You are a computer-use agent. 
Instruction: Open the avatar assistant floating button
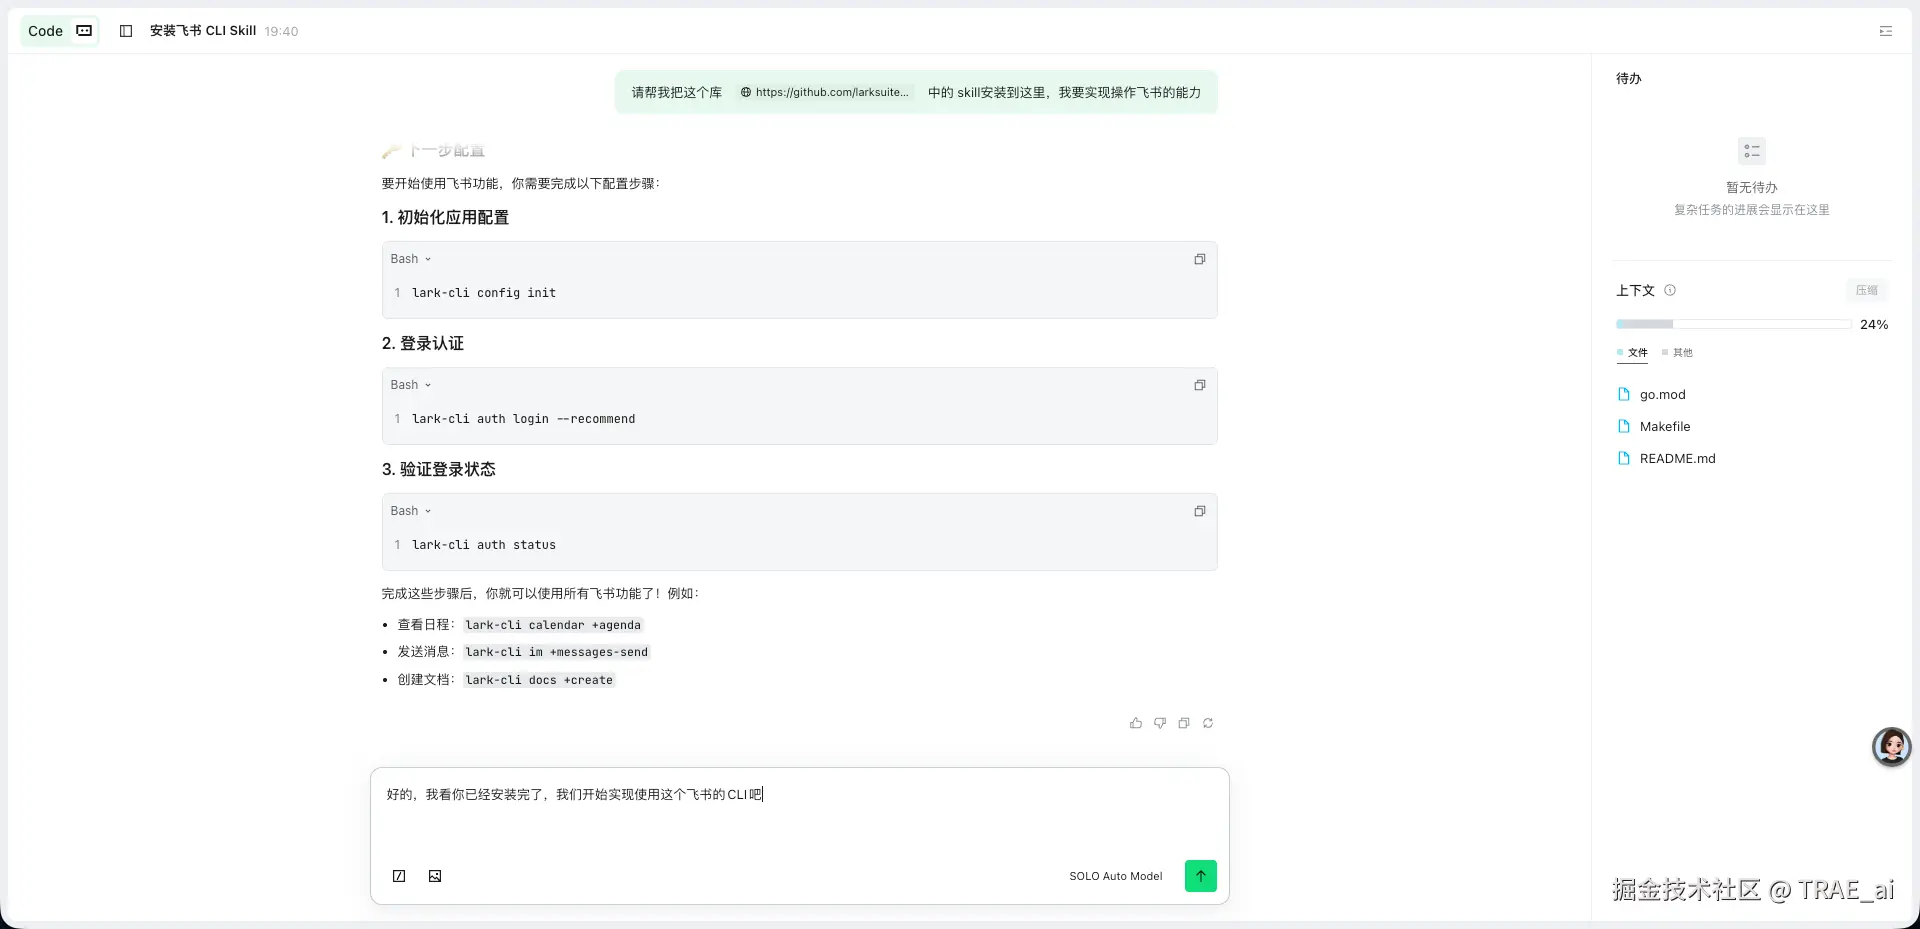coord(1892,746)
